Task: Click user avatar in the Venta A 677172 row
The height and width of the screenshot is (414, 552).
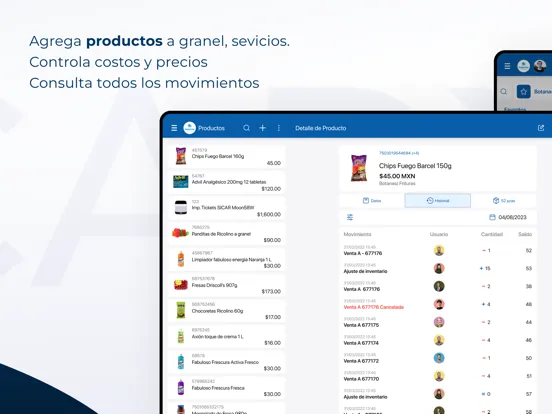Action: (439, 358)
